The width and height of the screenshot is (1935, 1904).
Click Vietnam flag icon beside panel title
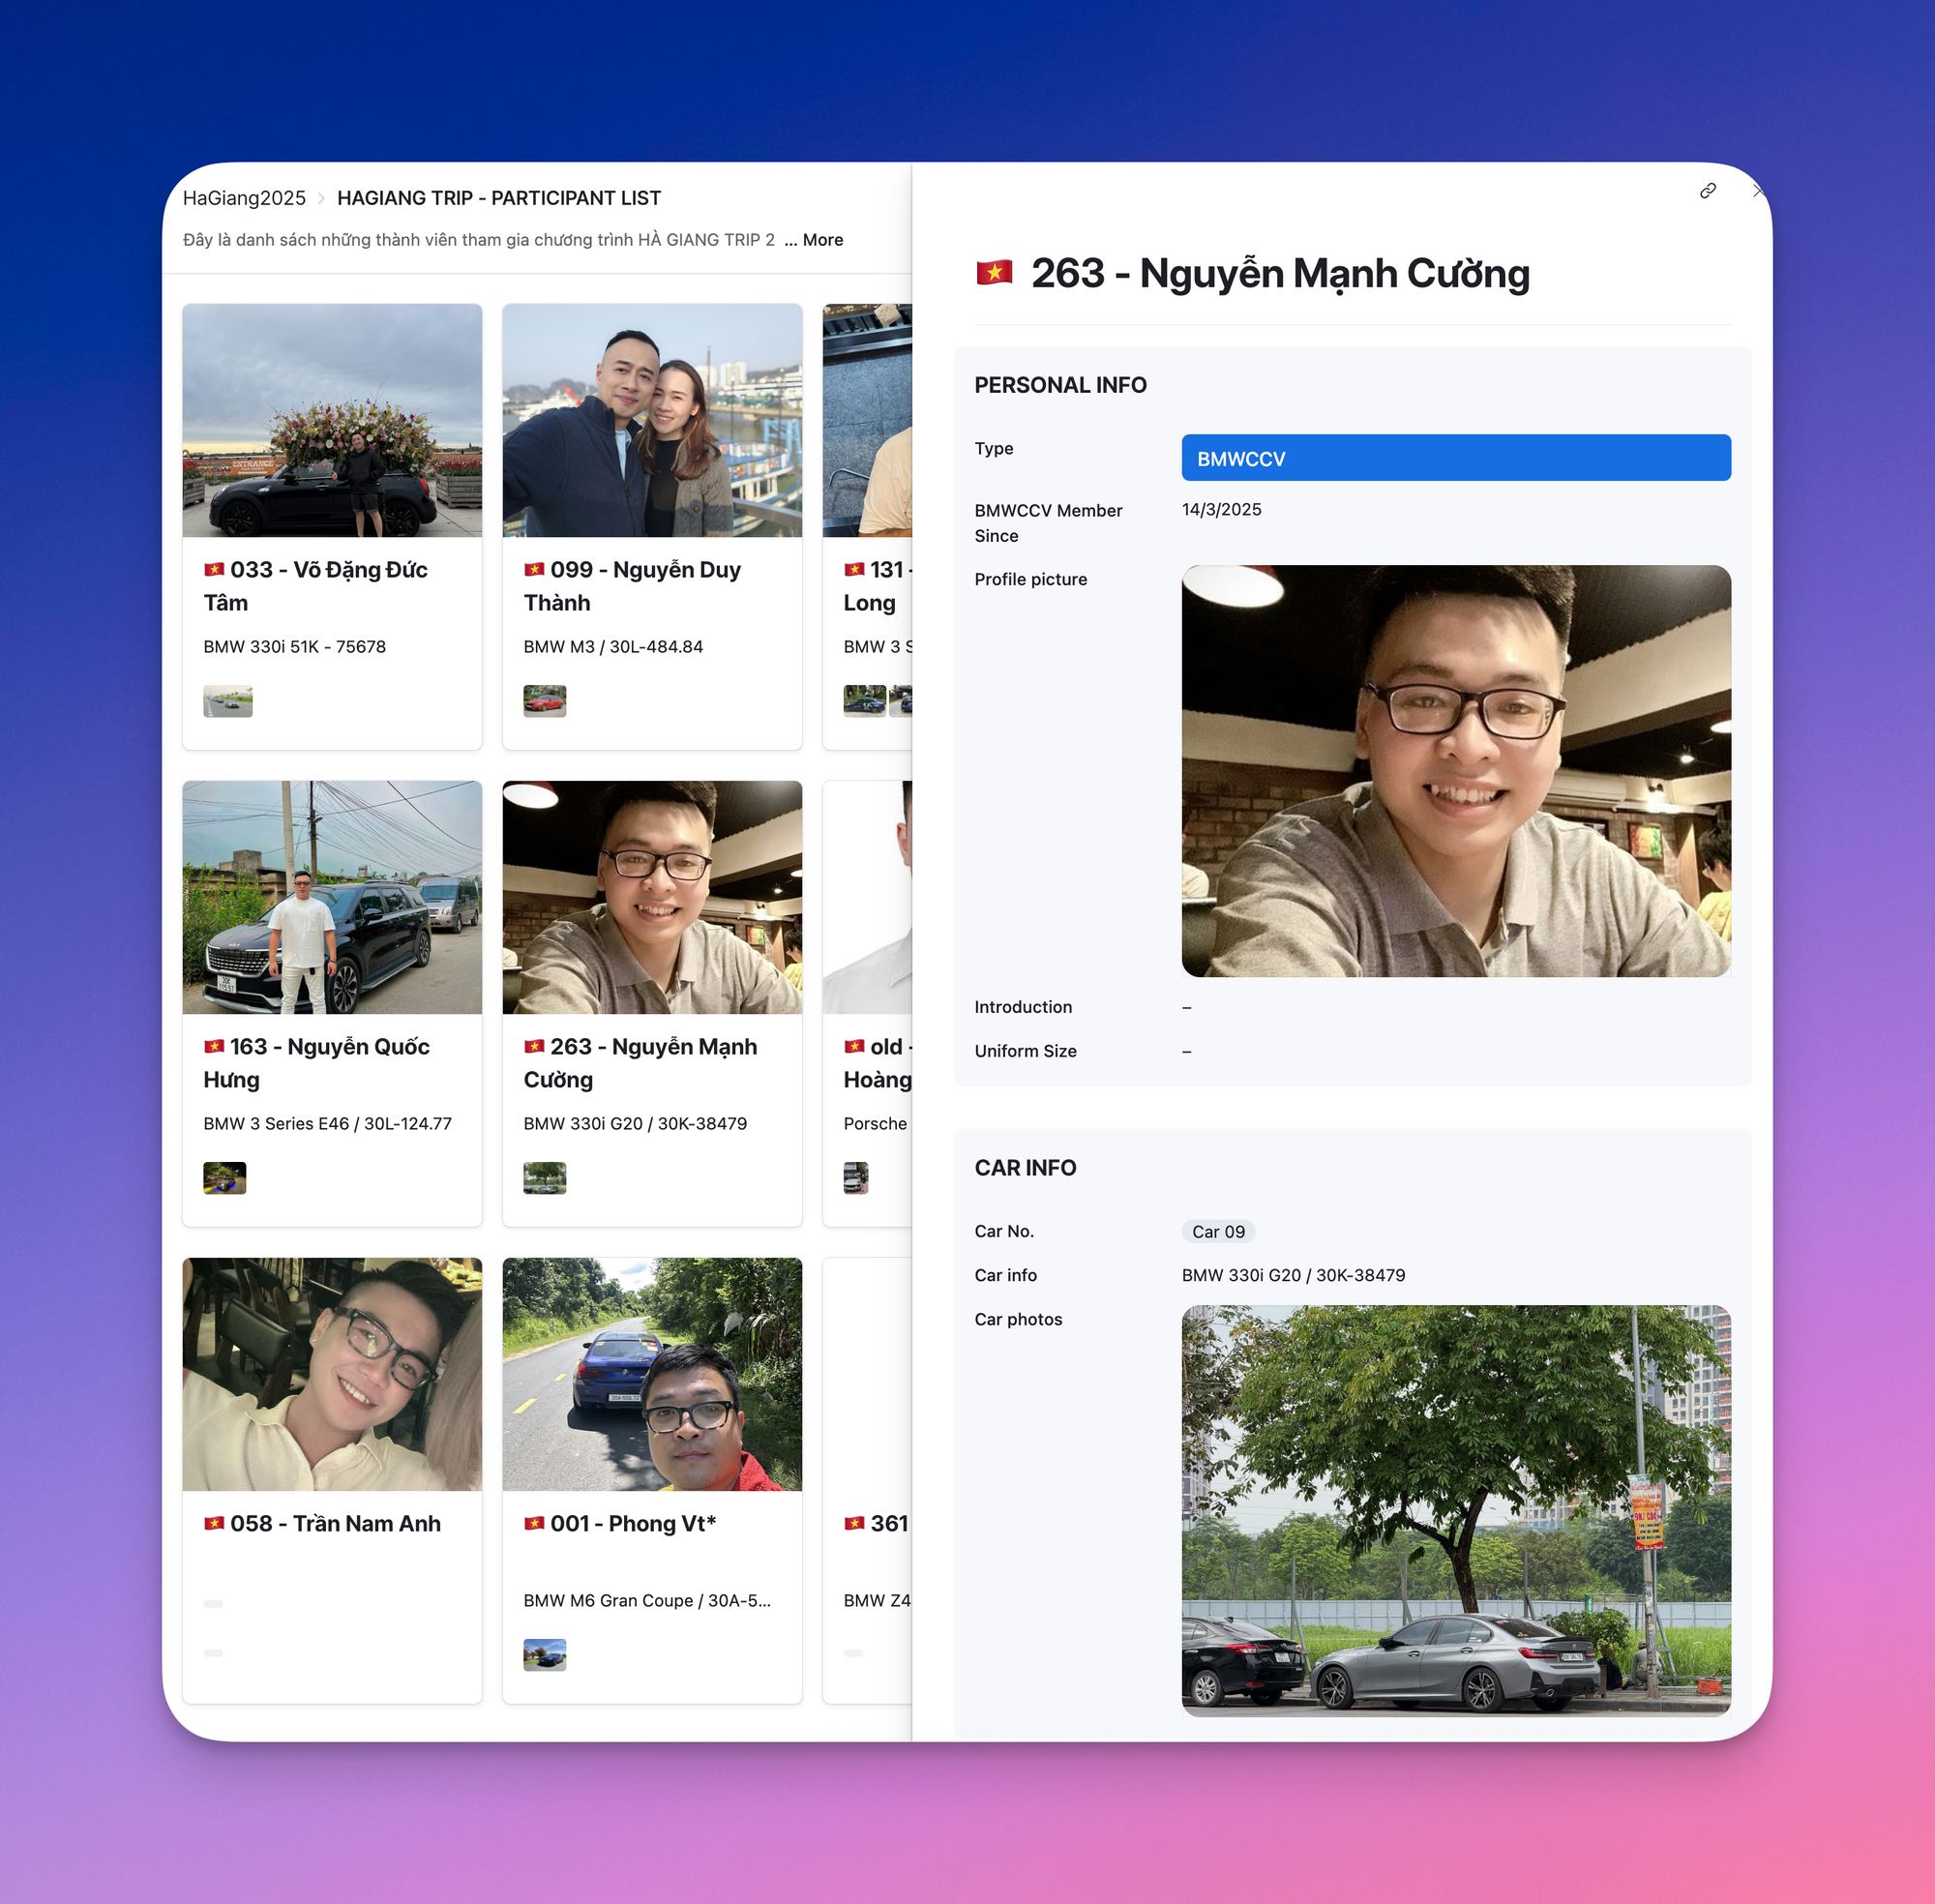click(x=994, y=272)
